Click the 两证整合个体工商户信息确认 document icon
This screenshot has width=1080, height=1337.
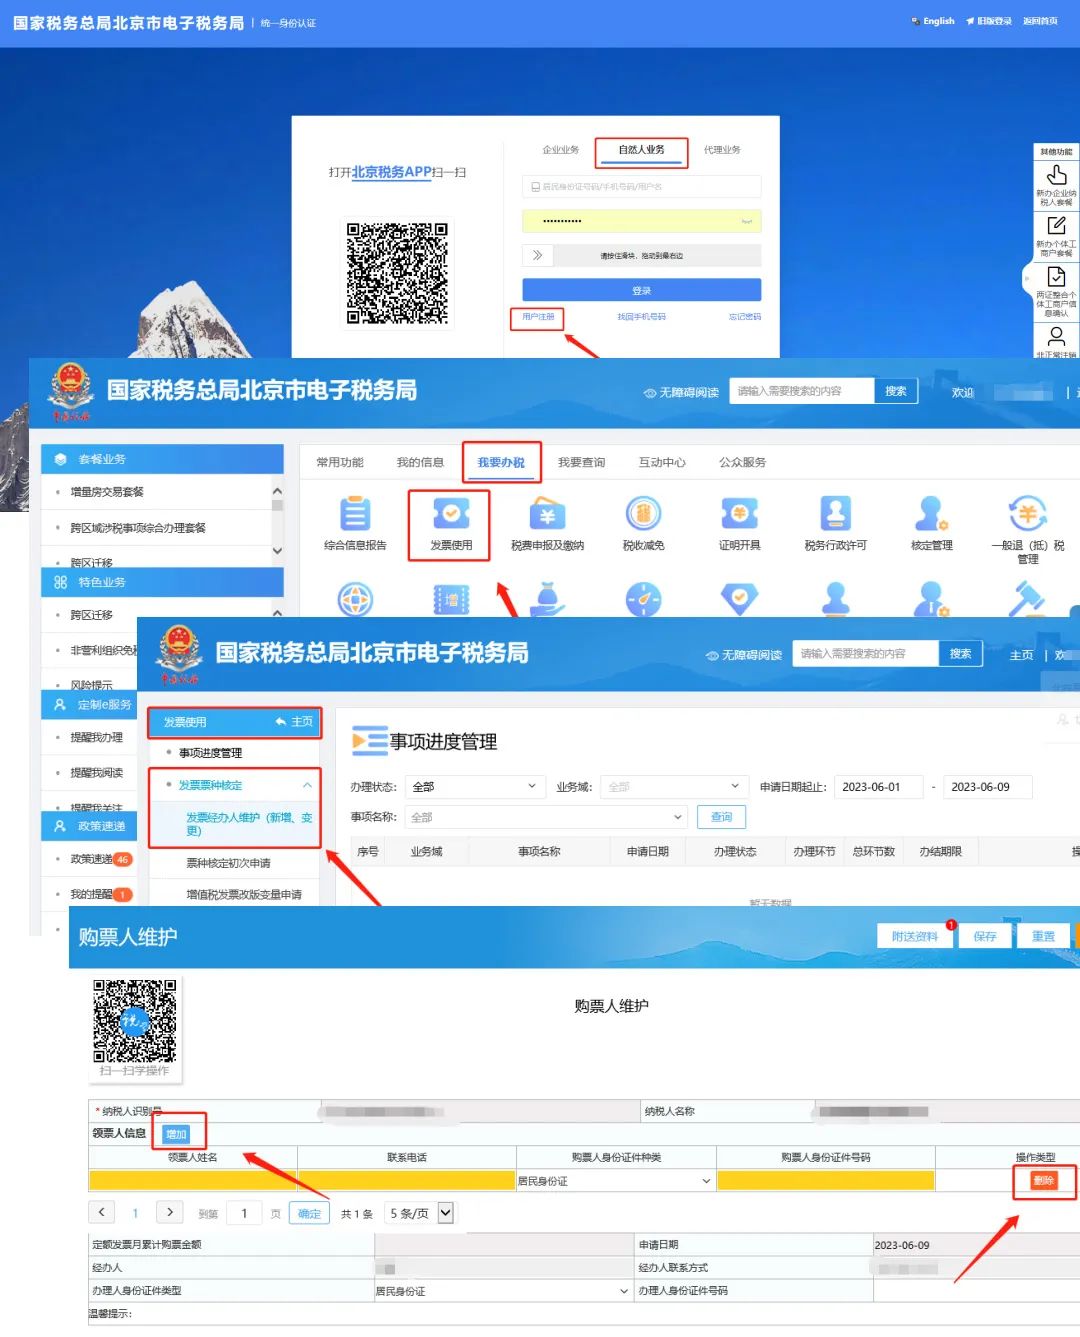click(1056, 277)
